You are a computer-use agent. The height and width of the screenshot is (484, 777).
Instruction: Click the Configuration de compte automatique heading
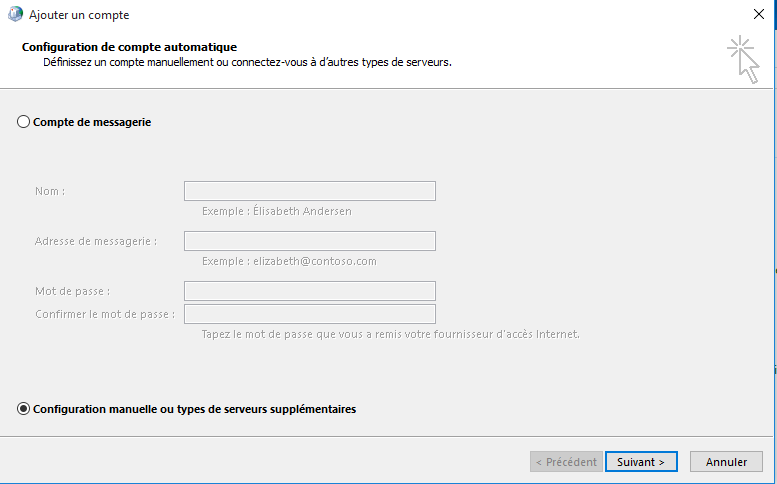click(x=129, y=47)
